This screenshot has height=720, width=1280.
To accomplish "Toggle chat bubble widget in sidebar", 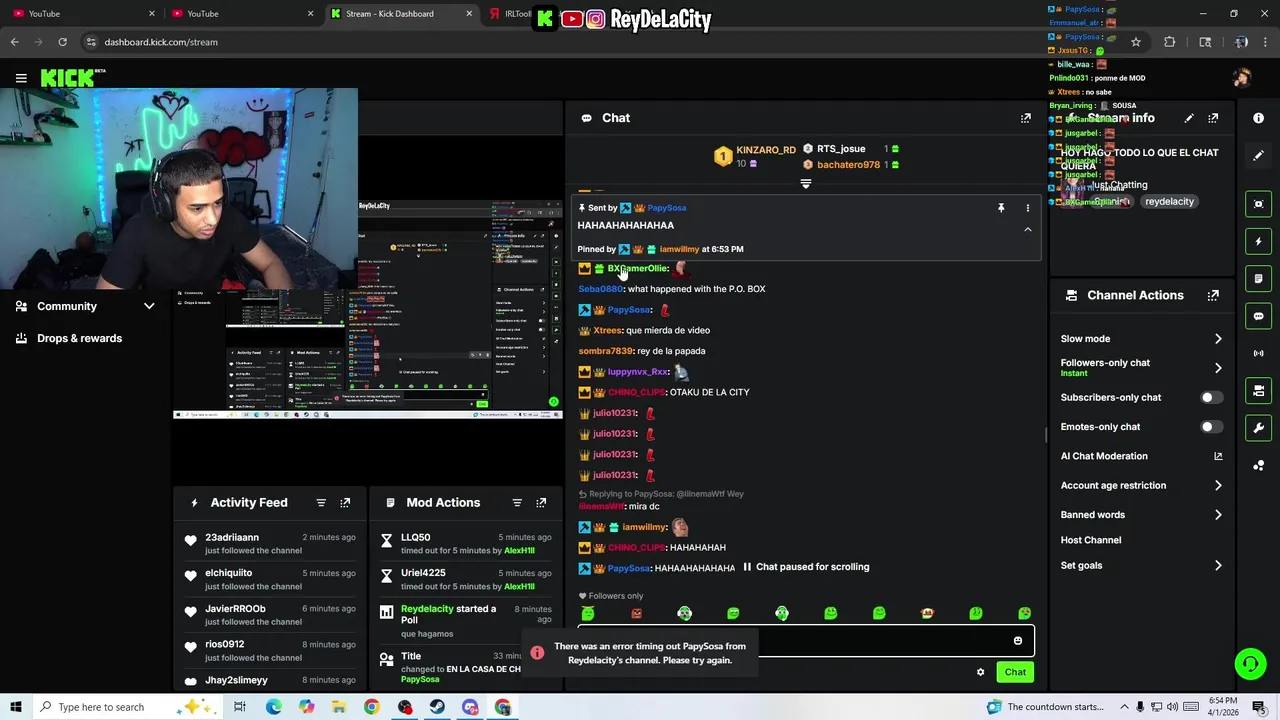I will (1258, 316).
